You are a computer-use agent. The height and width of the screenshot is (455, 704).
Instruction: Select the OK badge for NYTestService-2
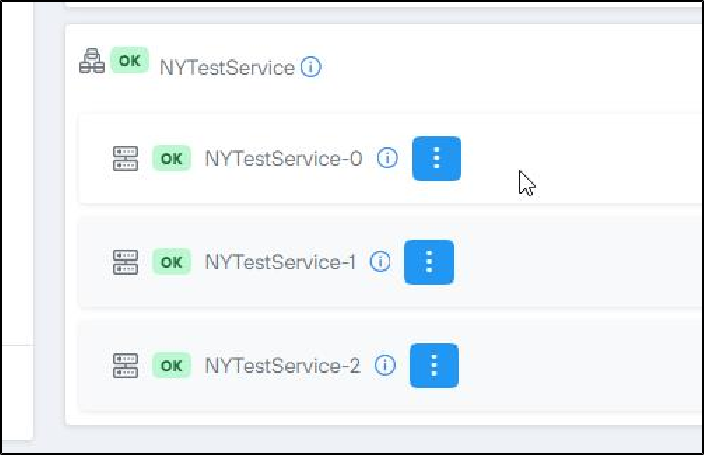(171, 365)
